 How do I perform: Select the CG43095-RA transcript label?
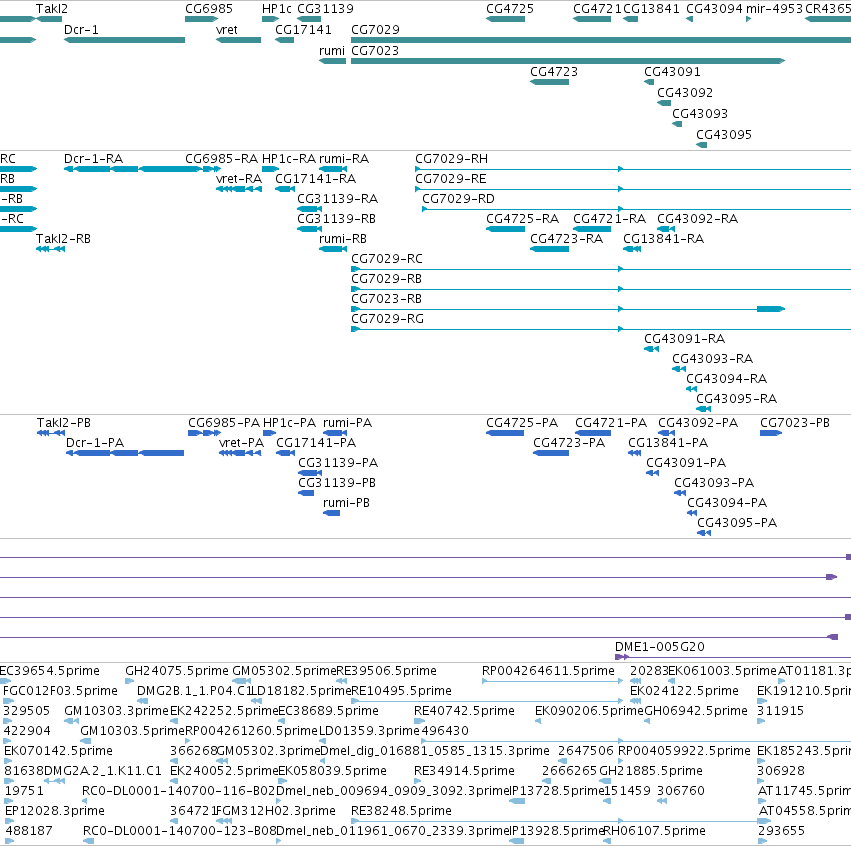[736, 399]
